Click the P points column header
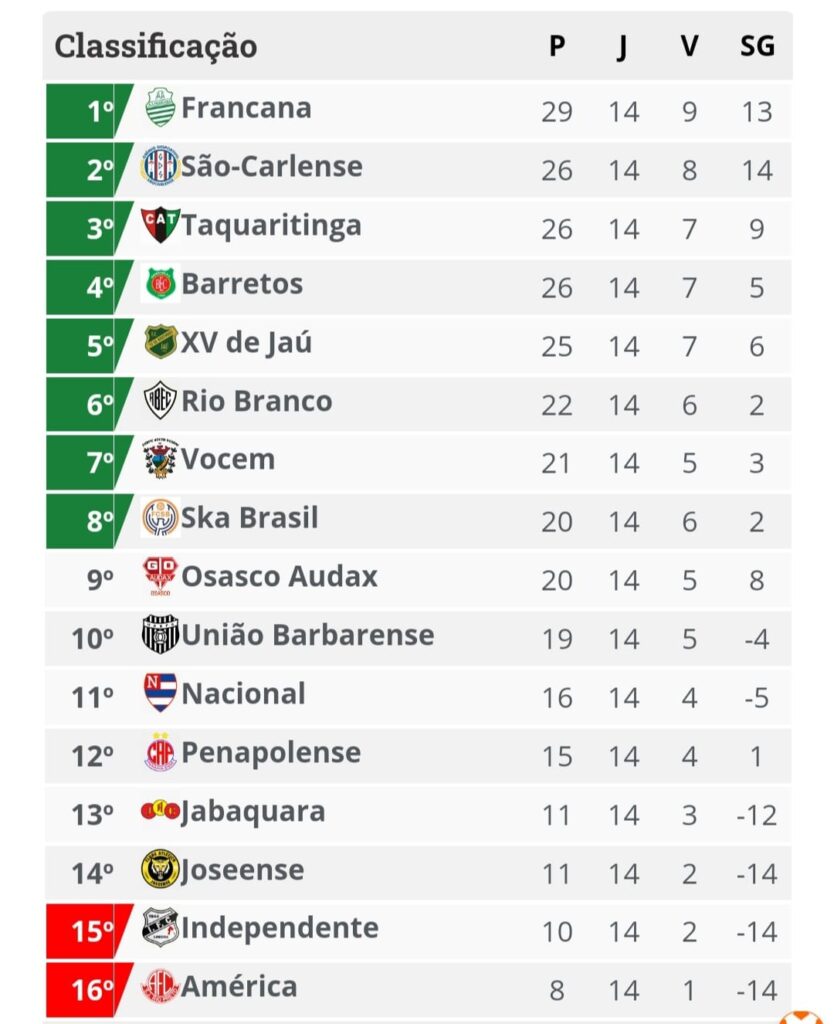 click(x=557, y=46)
